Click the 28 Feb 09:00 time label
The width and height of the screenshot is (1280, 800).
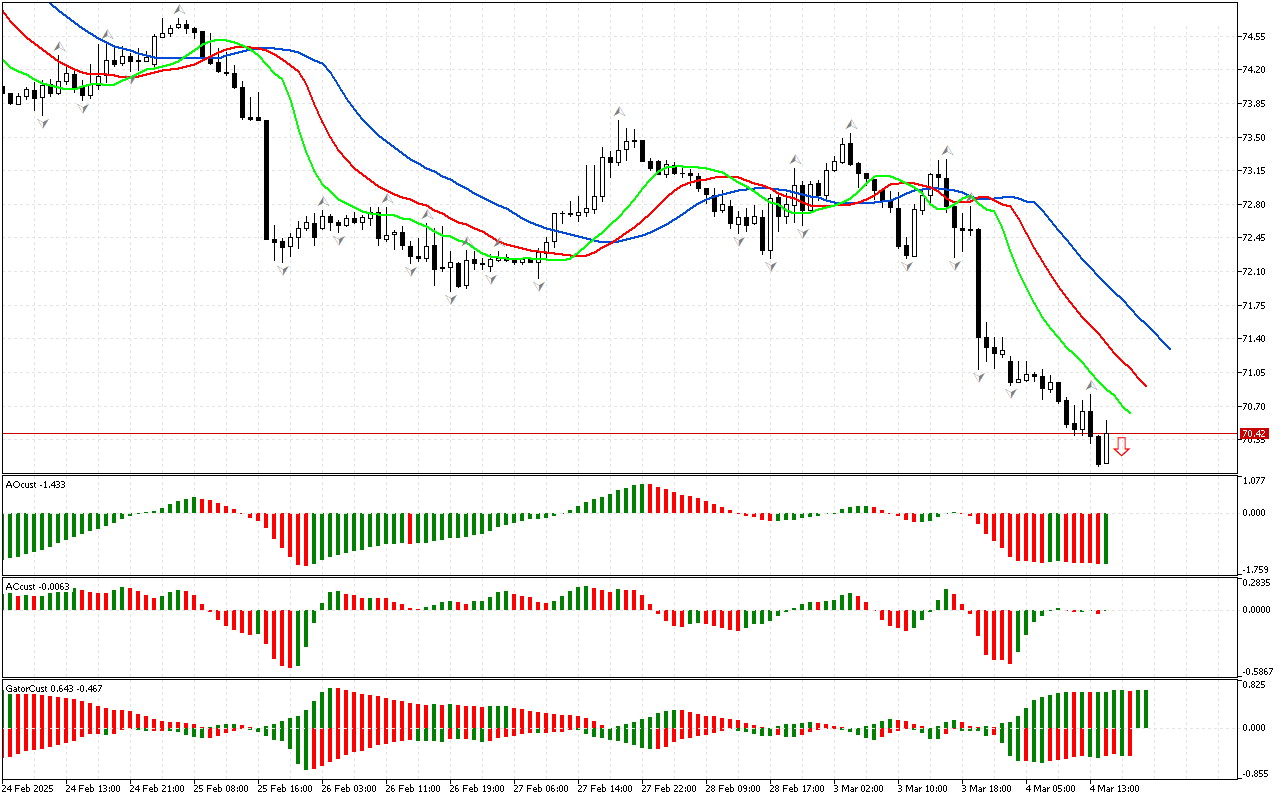(733, 788)
